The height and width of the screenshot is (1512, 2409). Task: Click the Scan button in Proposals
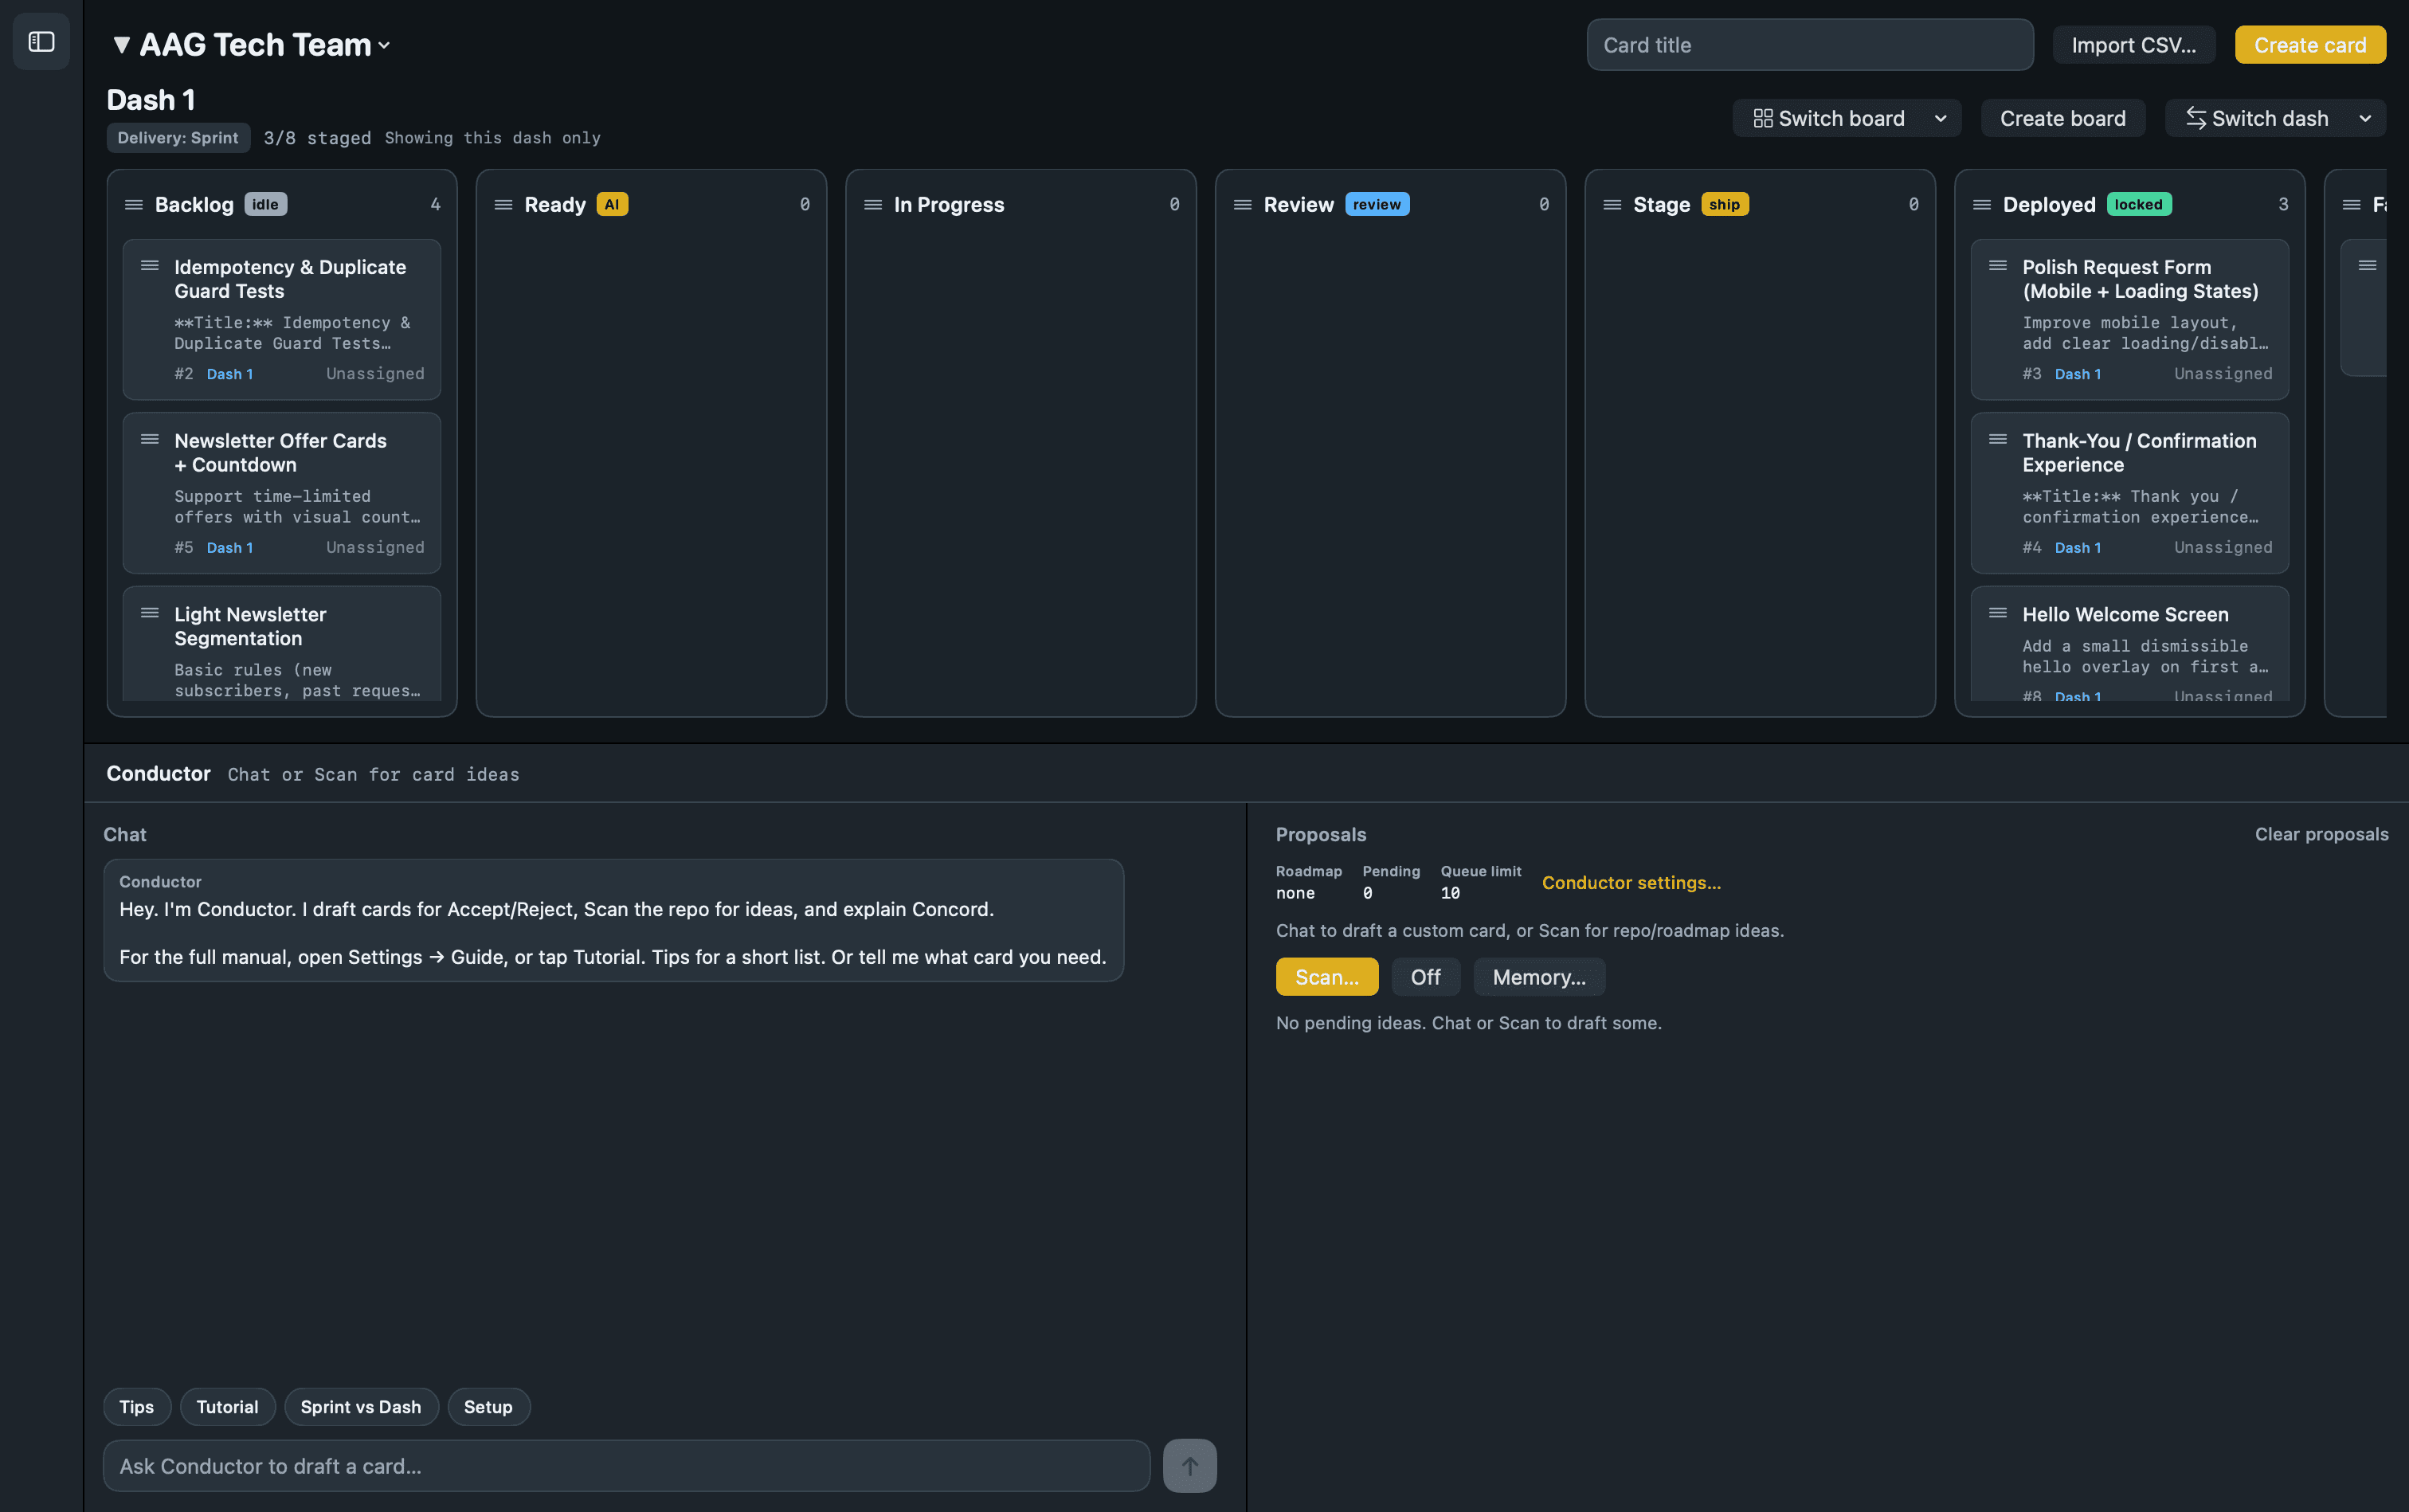(1327, 977)
